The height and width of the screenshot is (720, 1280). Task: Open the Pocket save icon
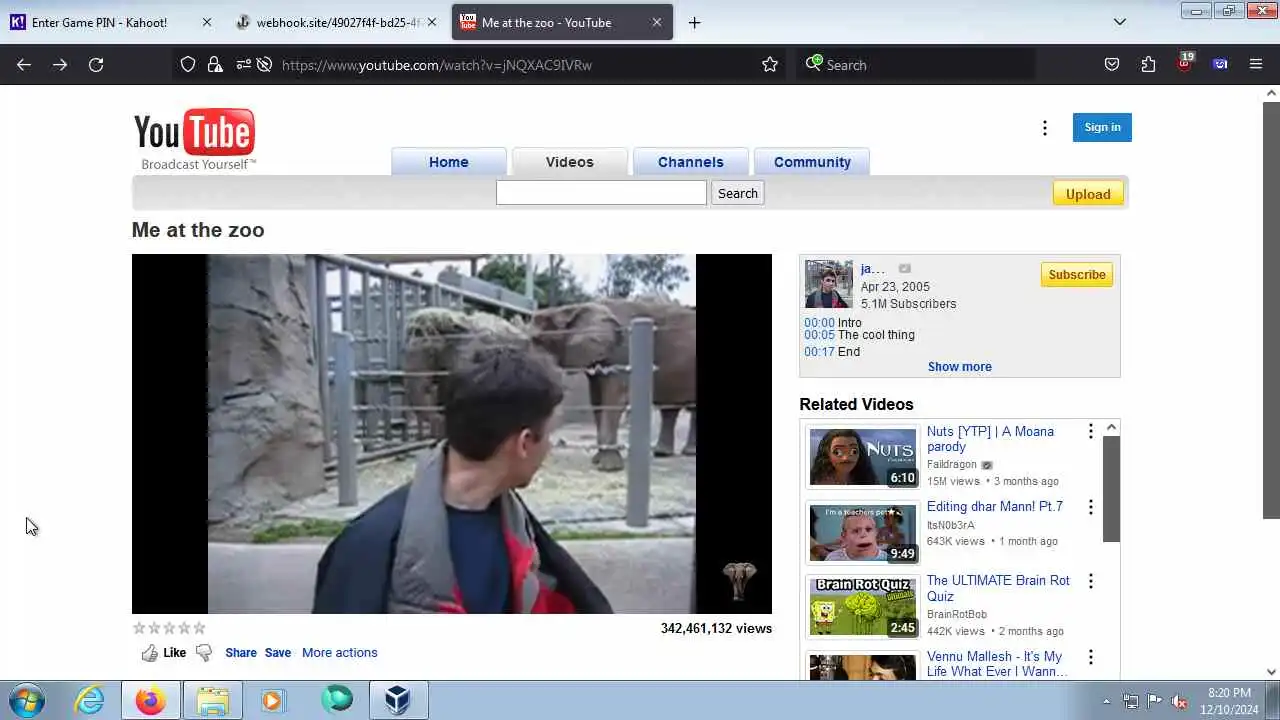[1112, 65]
